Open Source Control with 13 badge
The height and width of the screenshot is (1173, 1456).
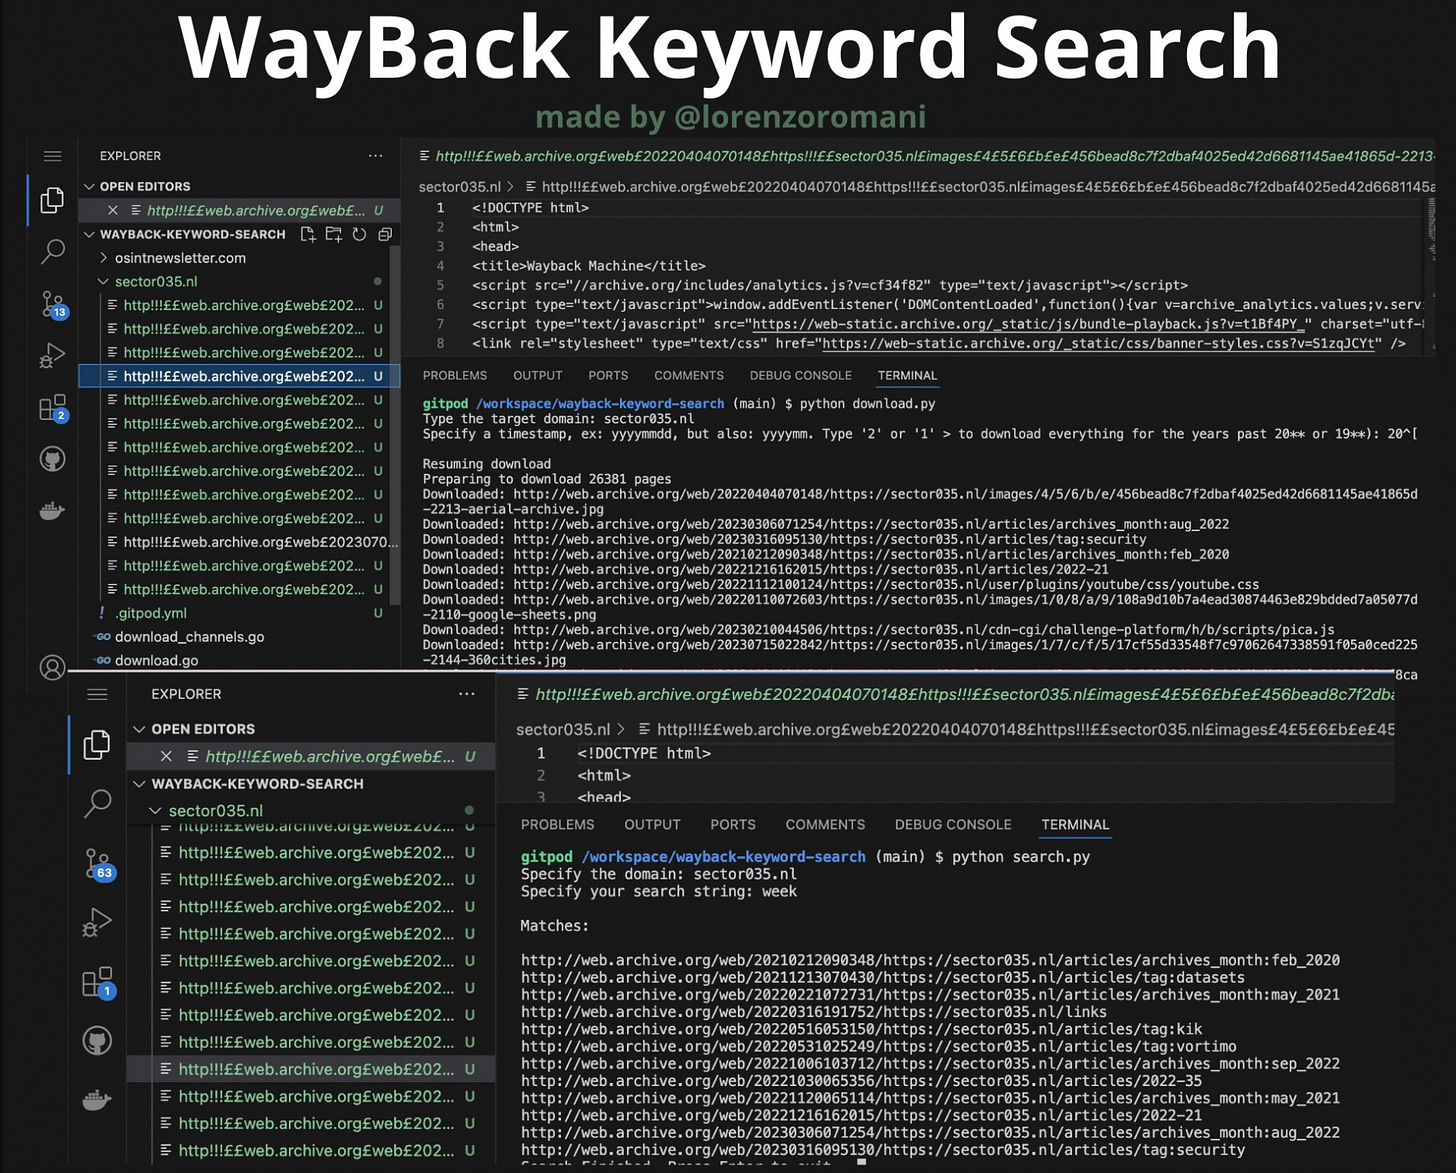52,304
